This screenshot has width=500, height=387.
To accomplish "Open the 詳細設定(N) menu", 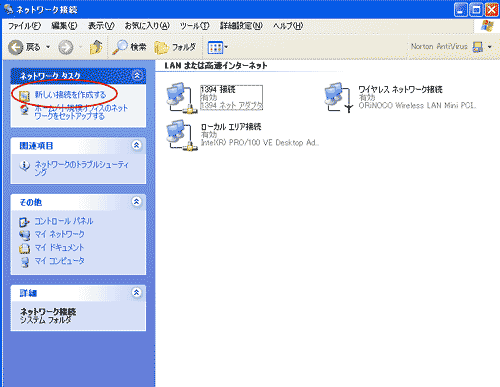I will 241,26.
